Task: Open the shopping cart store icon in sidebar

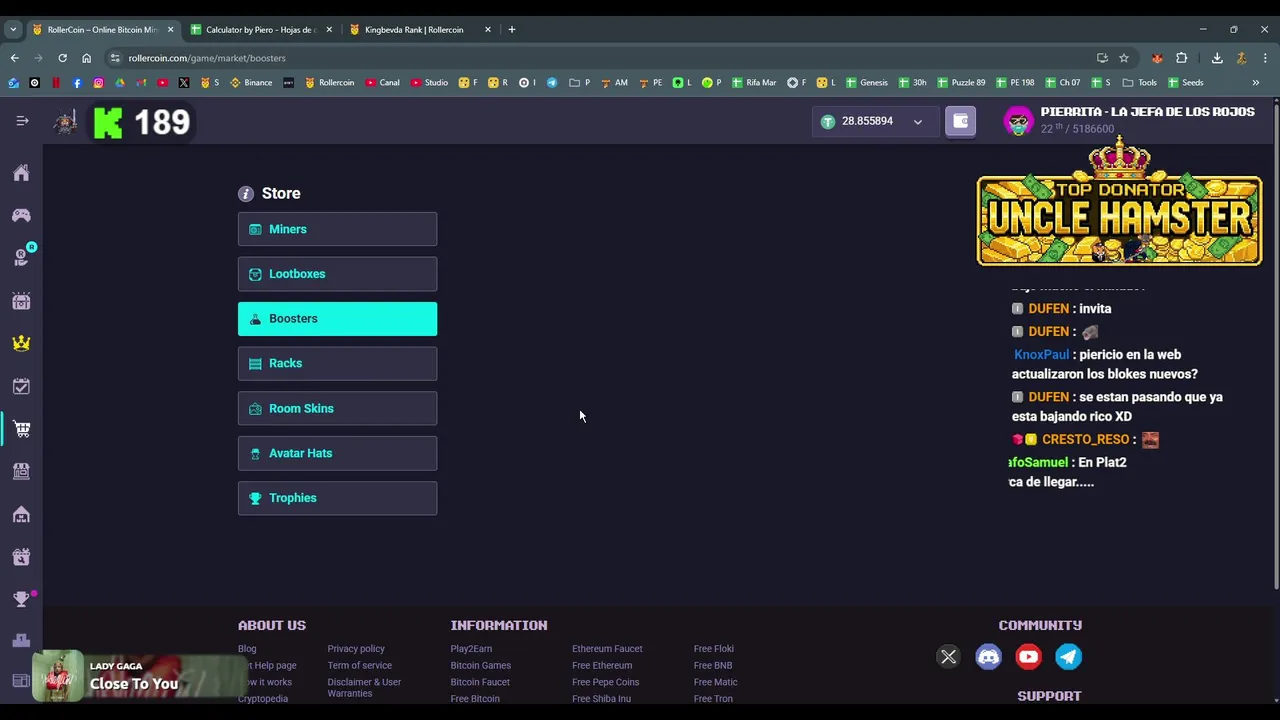Action: click(x=21, y=429)
